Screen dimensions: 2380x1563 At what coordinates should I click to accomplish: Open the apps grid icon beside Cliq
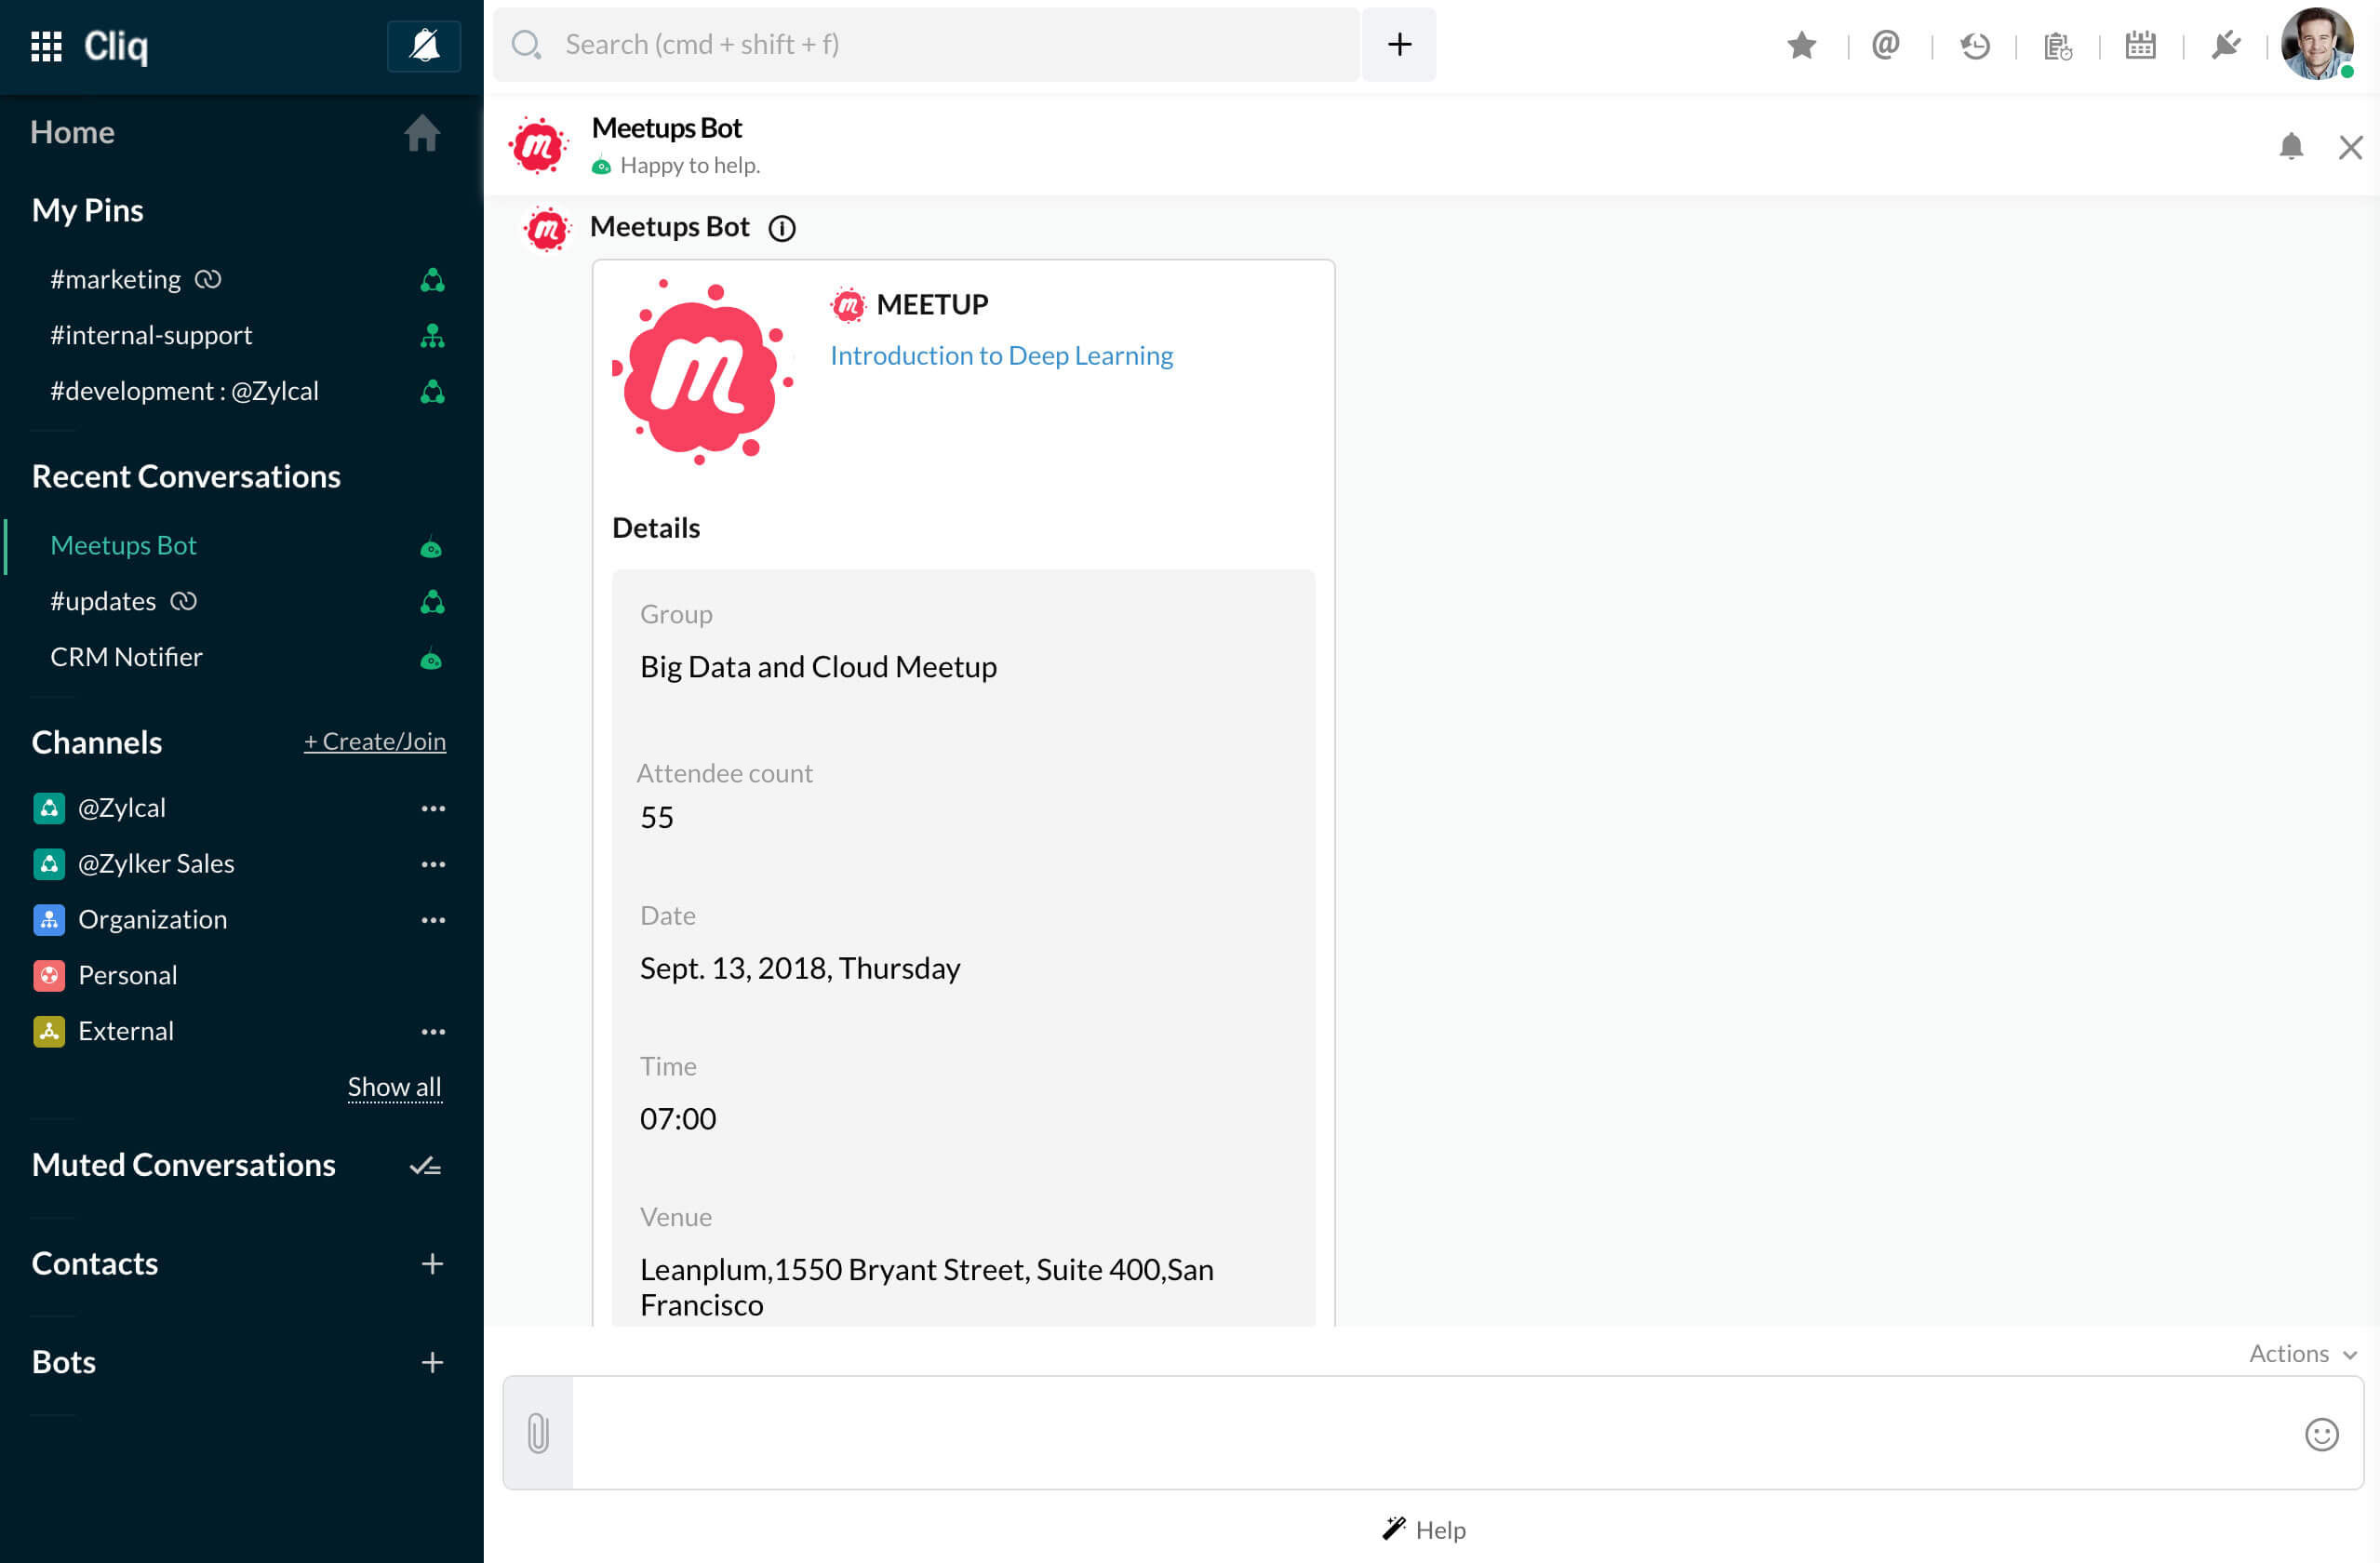(x=46, y=46)
